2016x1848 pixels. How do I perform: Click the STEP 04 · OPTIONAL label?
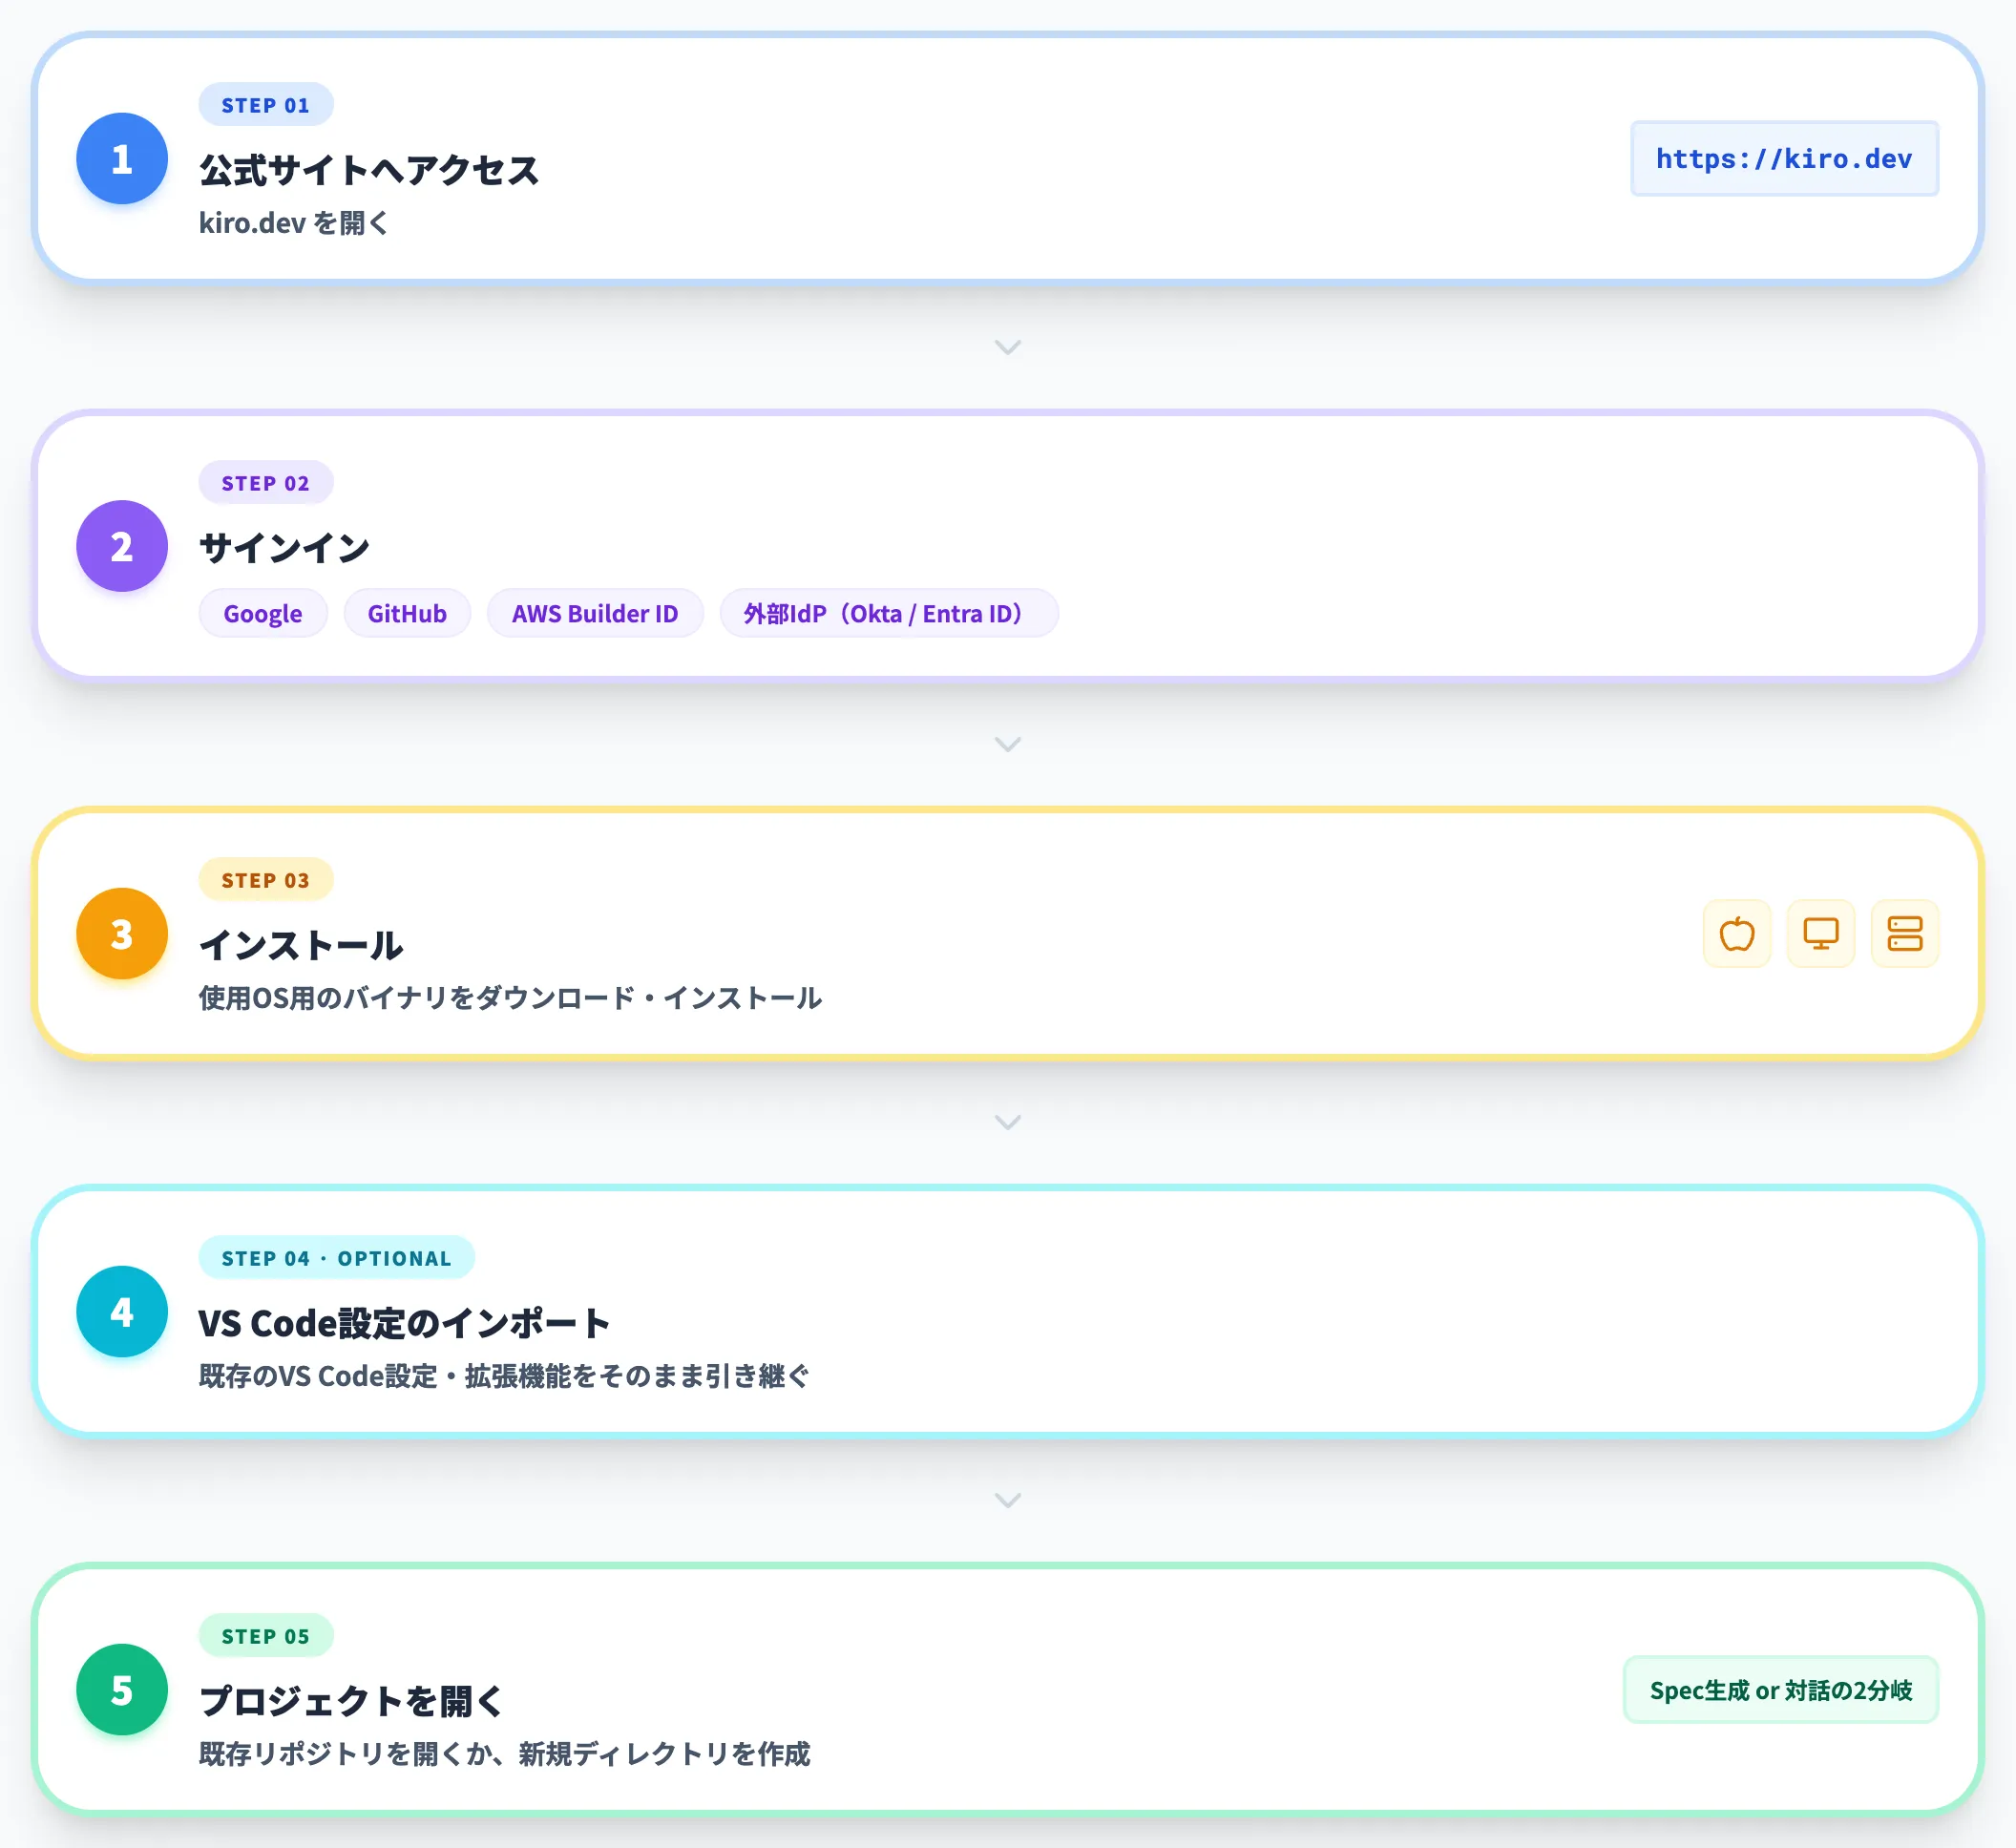click(337, 1258)
